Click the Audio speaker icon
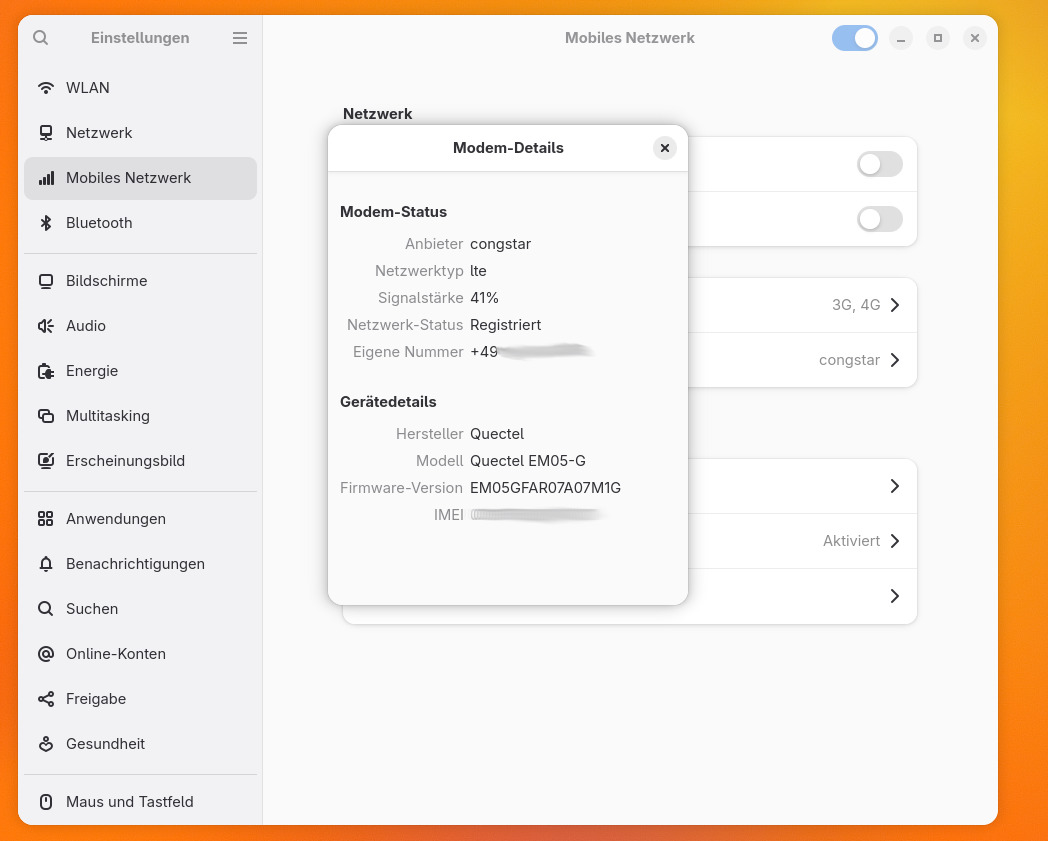 (x=45, y=326)
